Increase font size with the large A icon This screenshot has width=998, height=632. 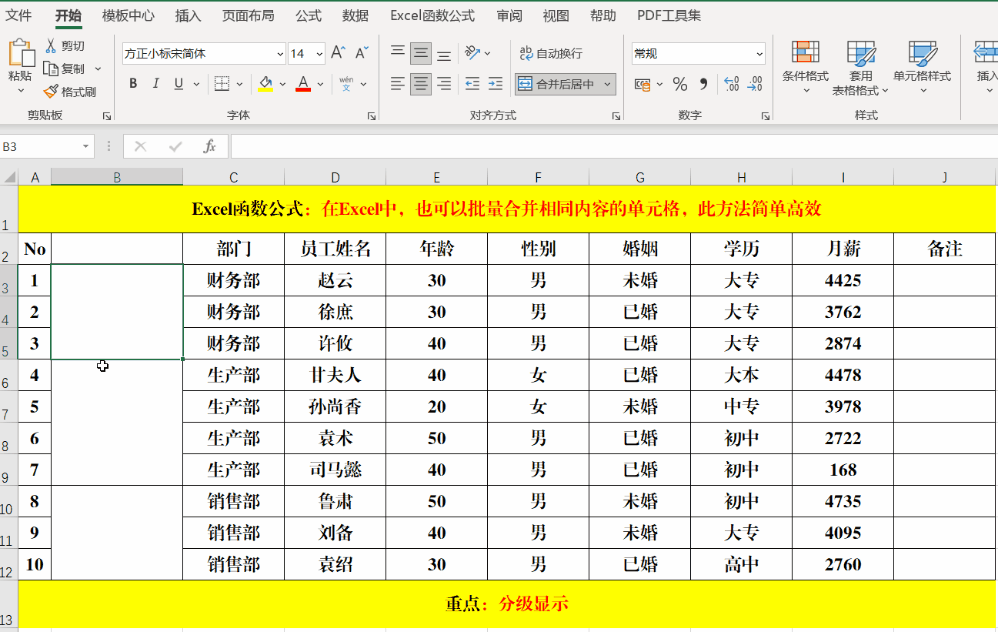click(338, 53)
